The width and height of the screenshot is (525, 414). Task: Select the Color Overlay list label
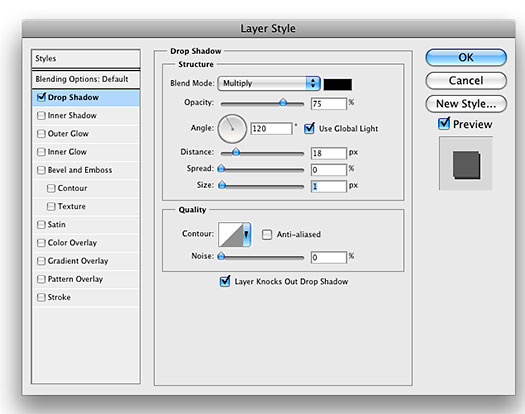(72, 243)
